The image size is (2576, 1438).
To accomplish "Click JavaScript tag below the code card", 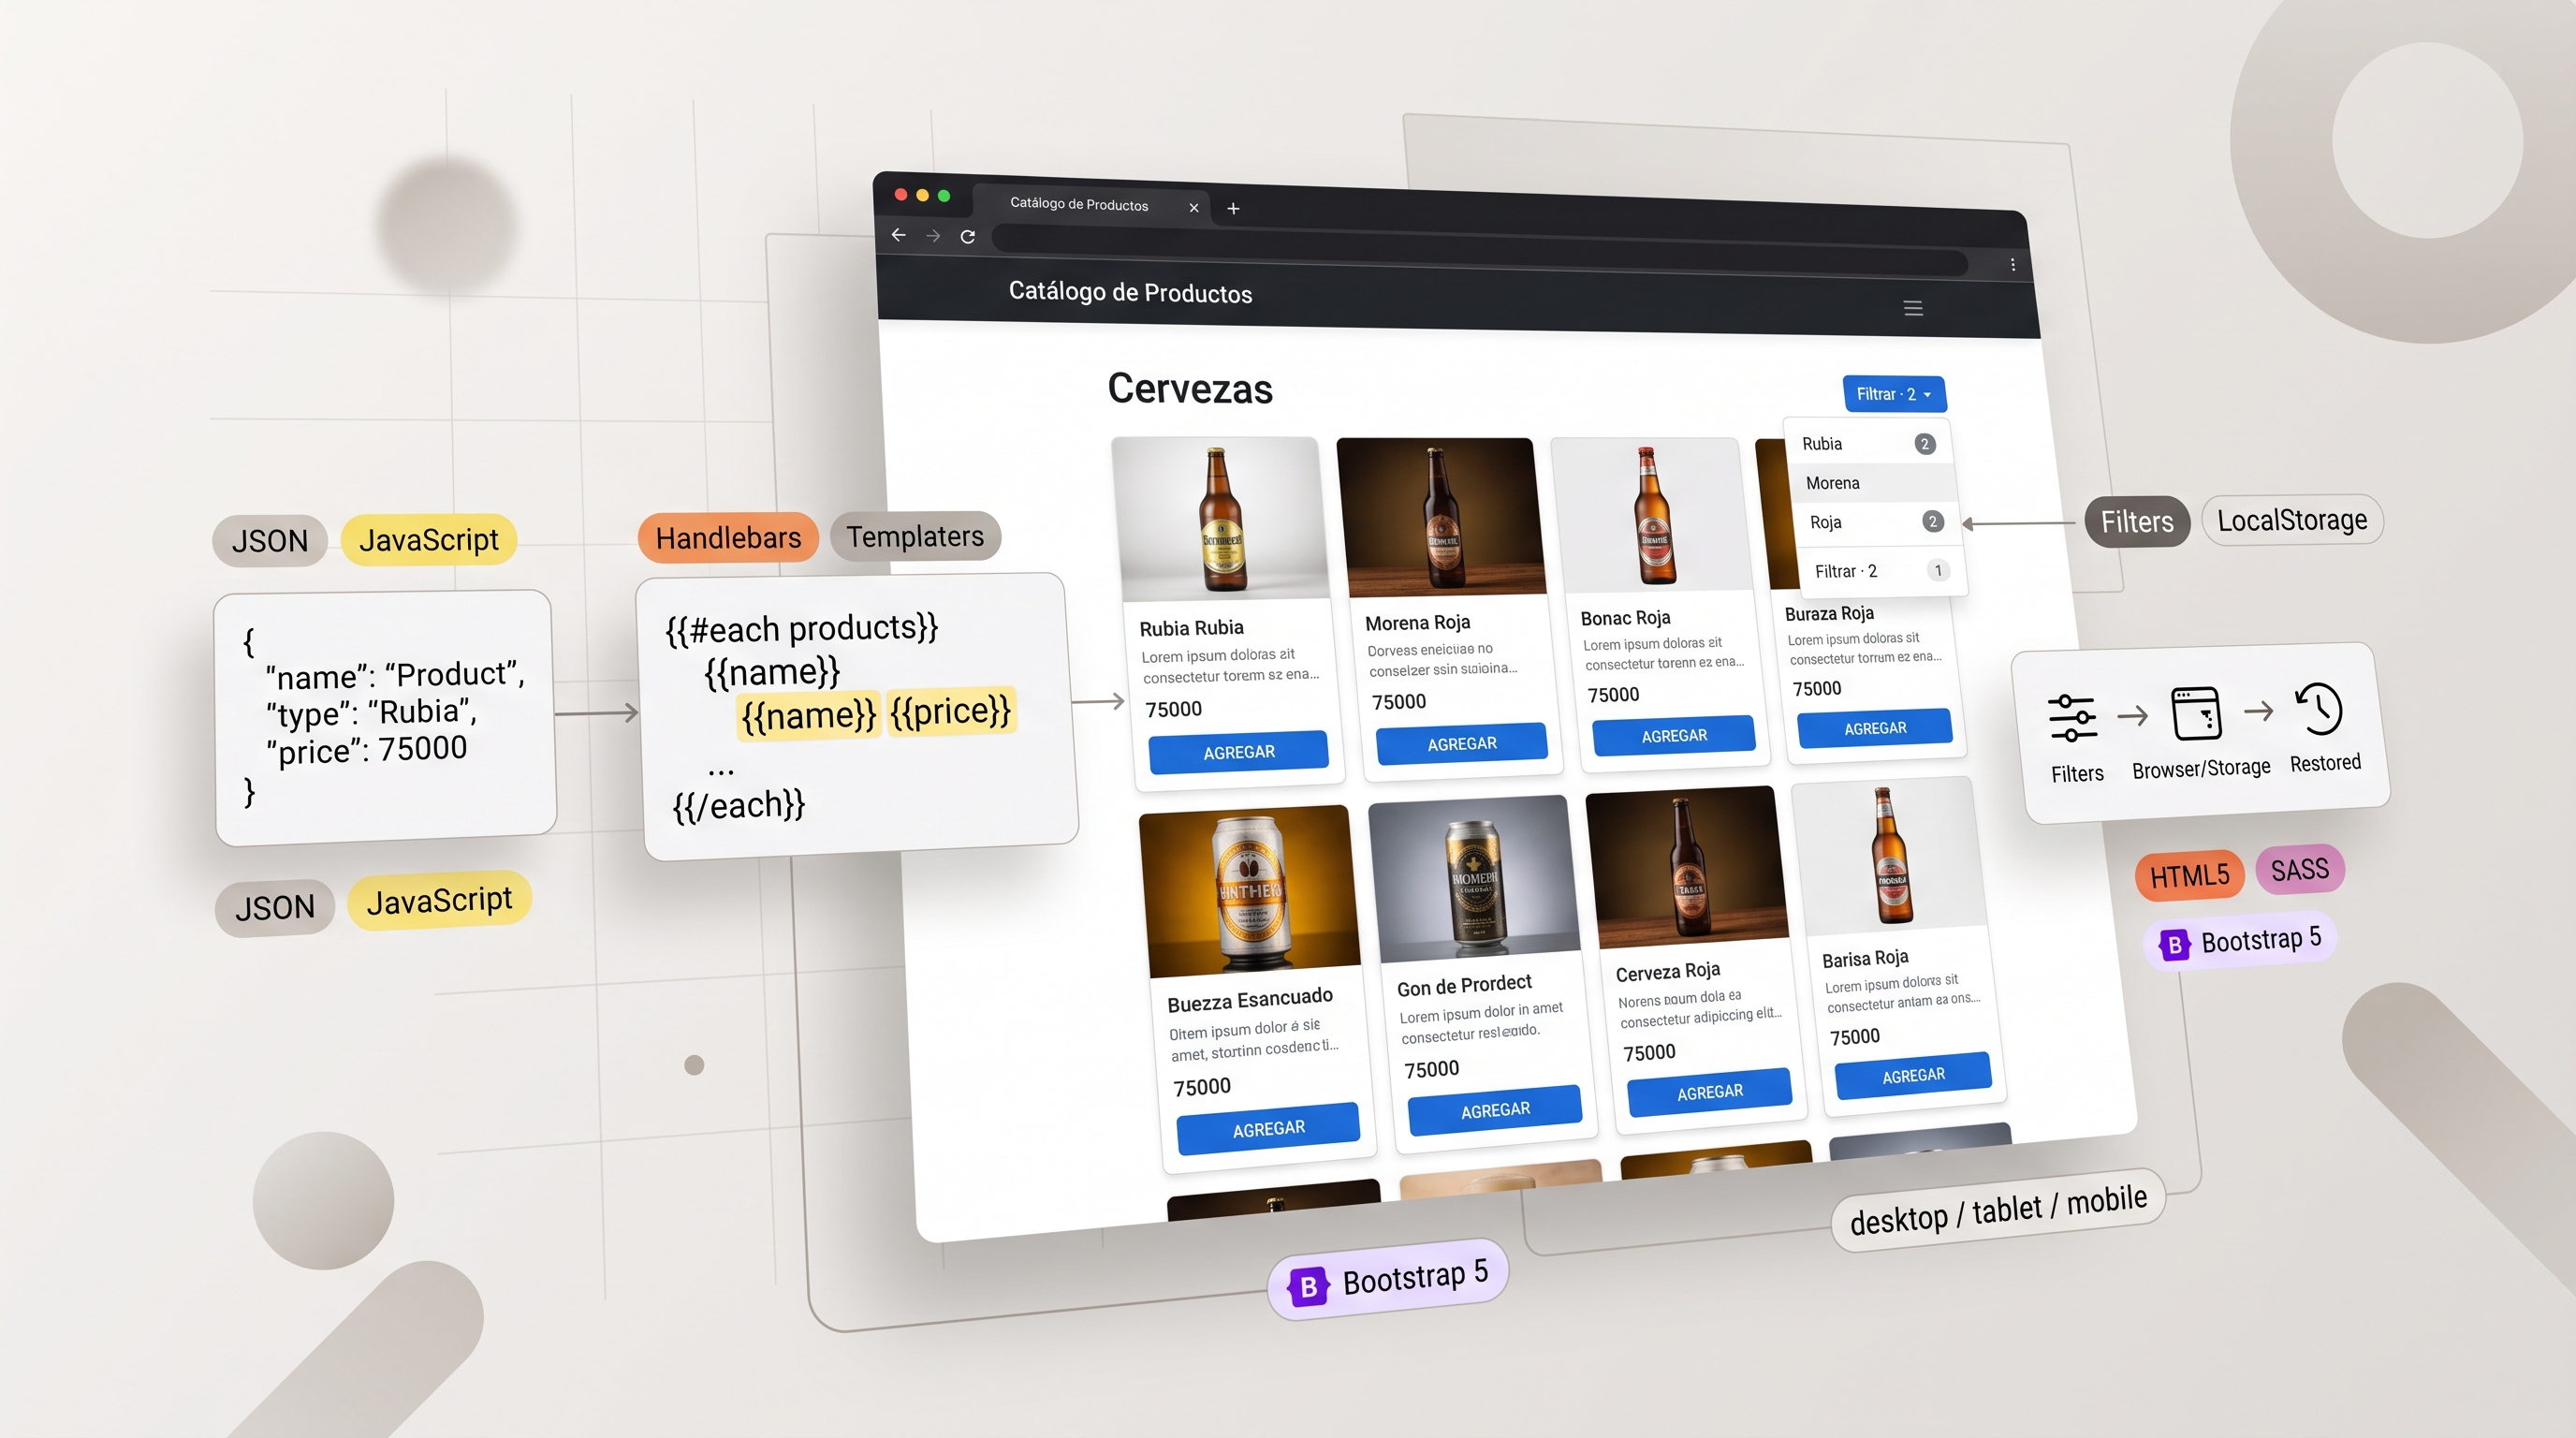I will [x=438, y=900].
